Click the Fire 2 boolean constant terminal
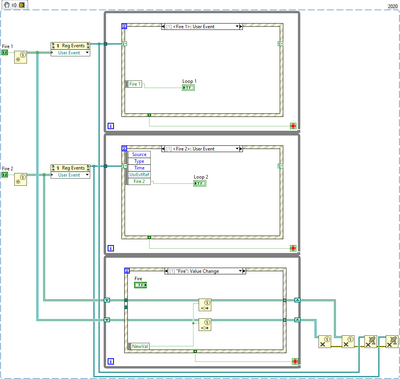400x379 pixels. [5, 175]
